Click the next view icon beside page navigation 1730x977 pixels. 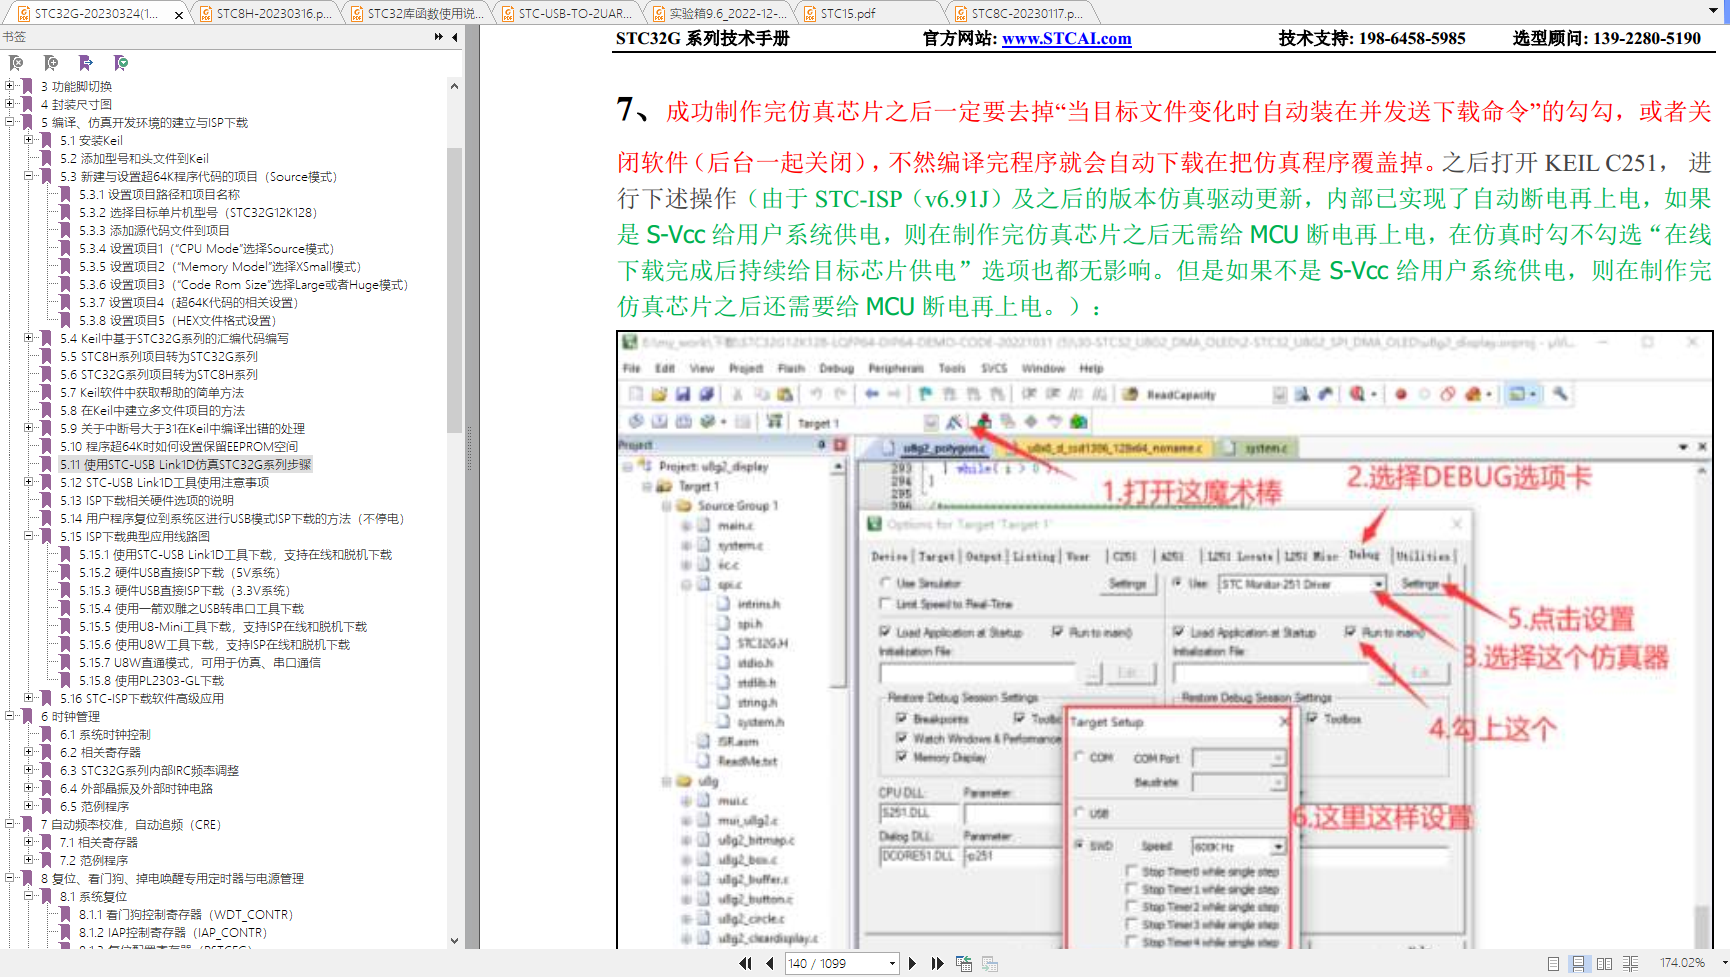[990, 963]
